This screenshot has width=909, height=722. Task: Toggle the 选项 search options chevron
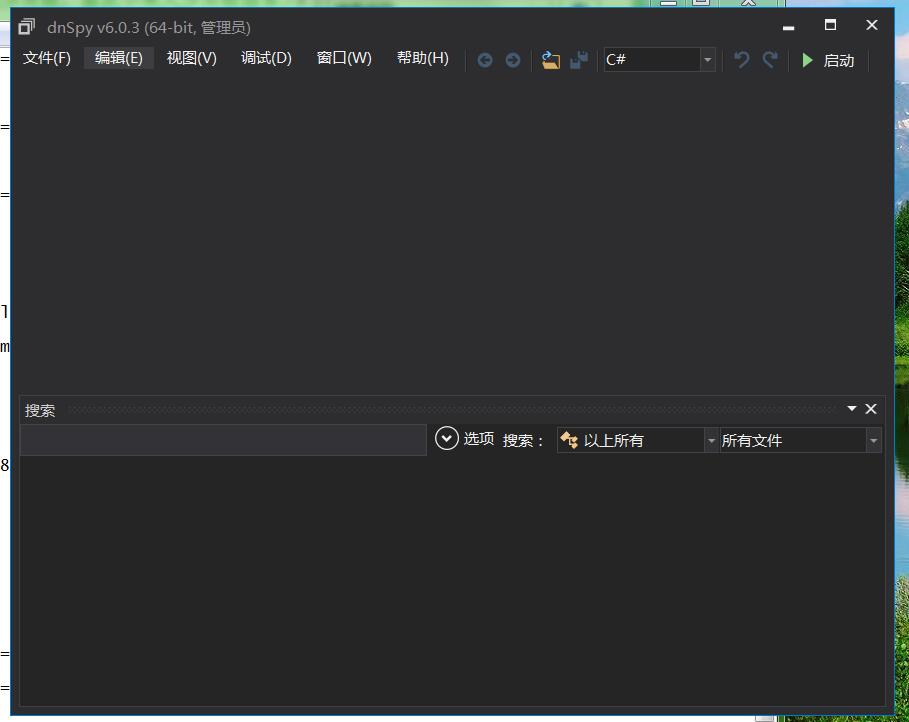[x=447, y=439]
